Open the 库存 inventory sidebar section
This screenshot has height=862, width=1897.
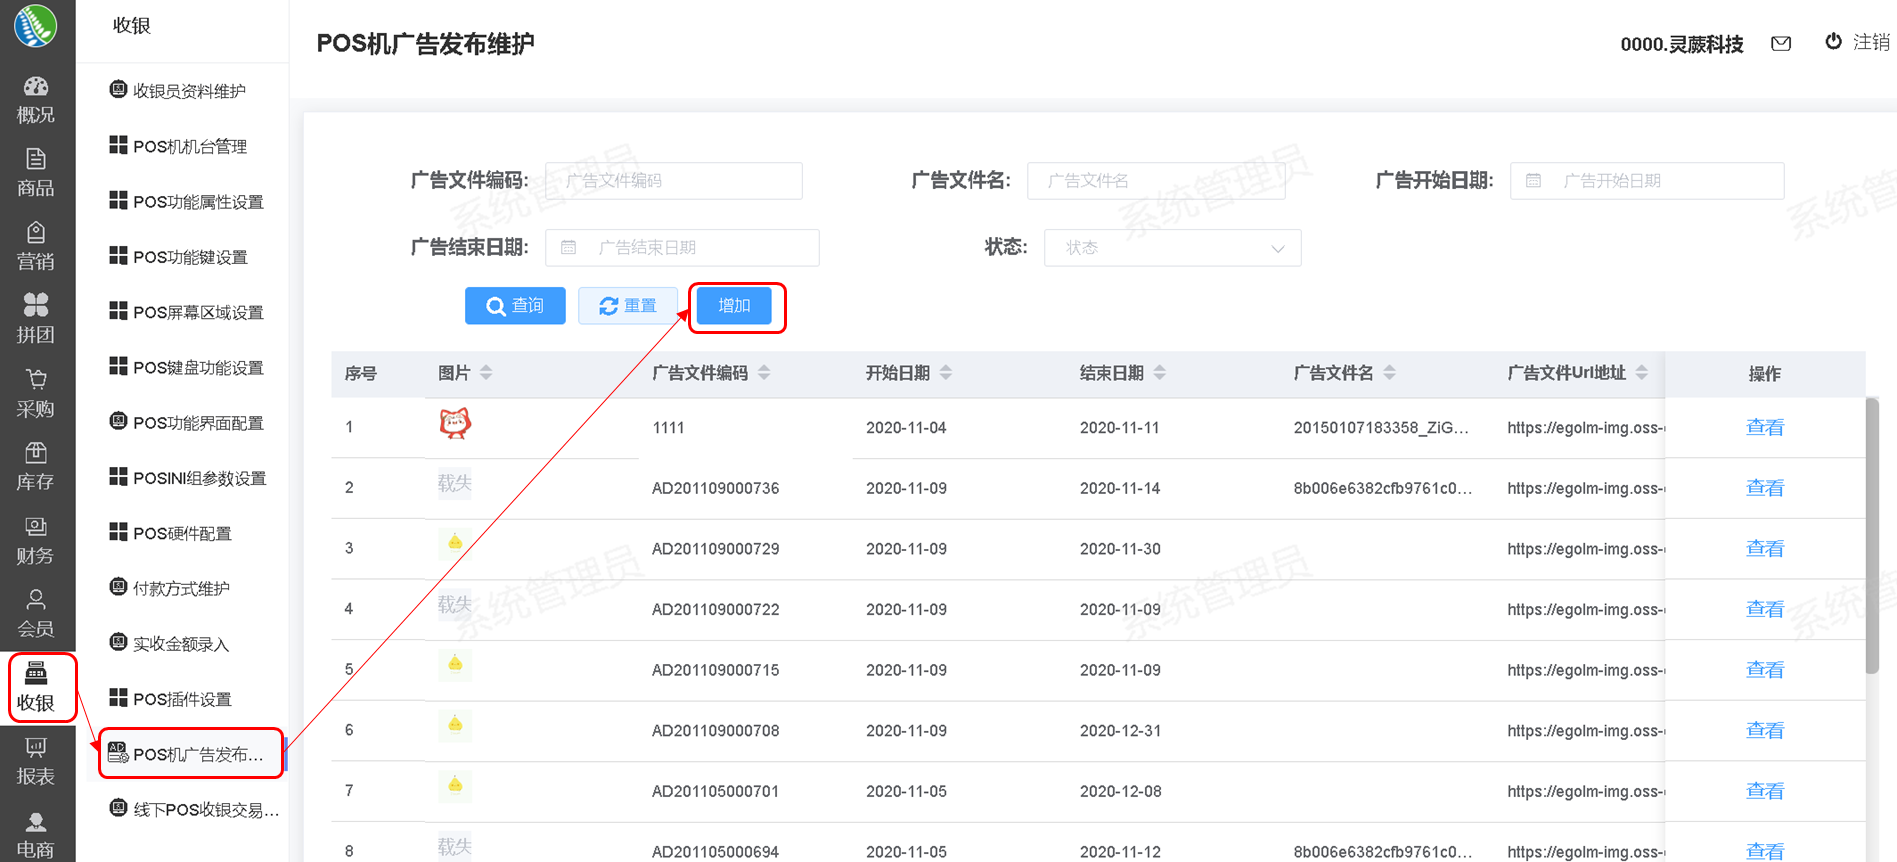tap(36, 467)
